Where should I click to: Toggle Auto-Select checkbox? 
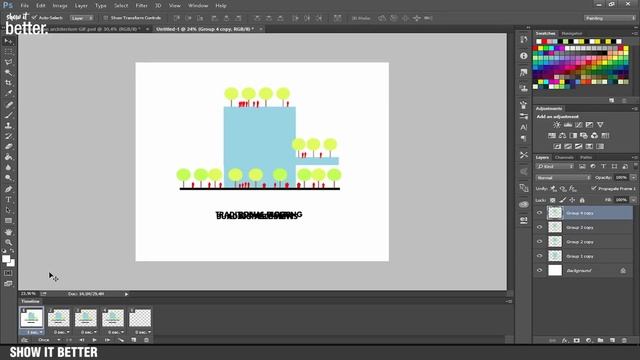pyautogui.click(x=34, y=18)
